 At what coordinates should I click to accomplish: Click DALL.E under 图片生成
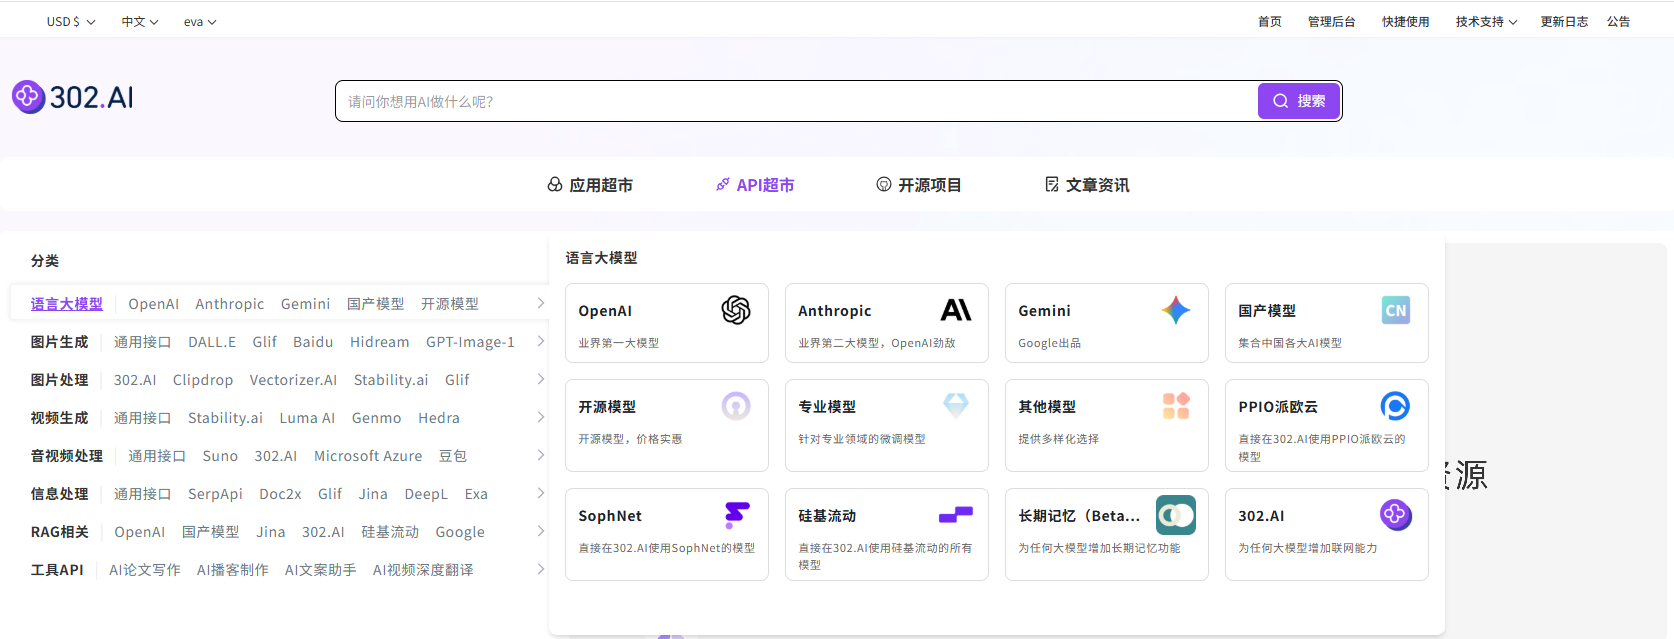coord(212,342)
